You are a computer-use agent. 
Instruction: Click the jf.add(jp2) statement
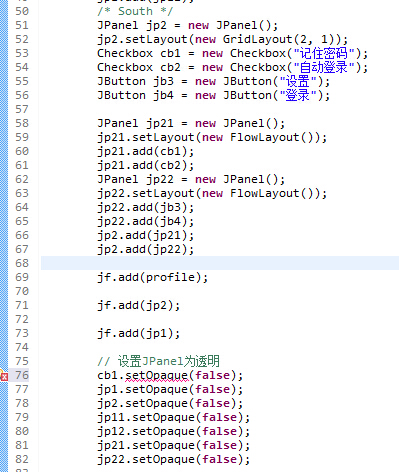tap(138, 305)
